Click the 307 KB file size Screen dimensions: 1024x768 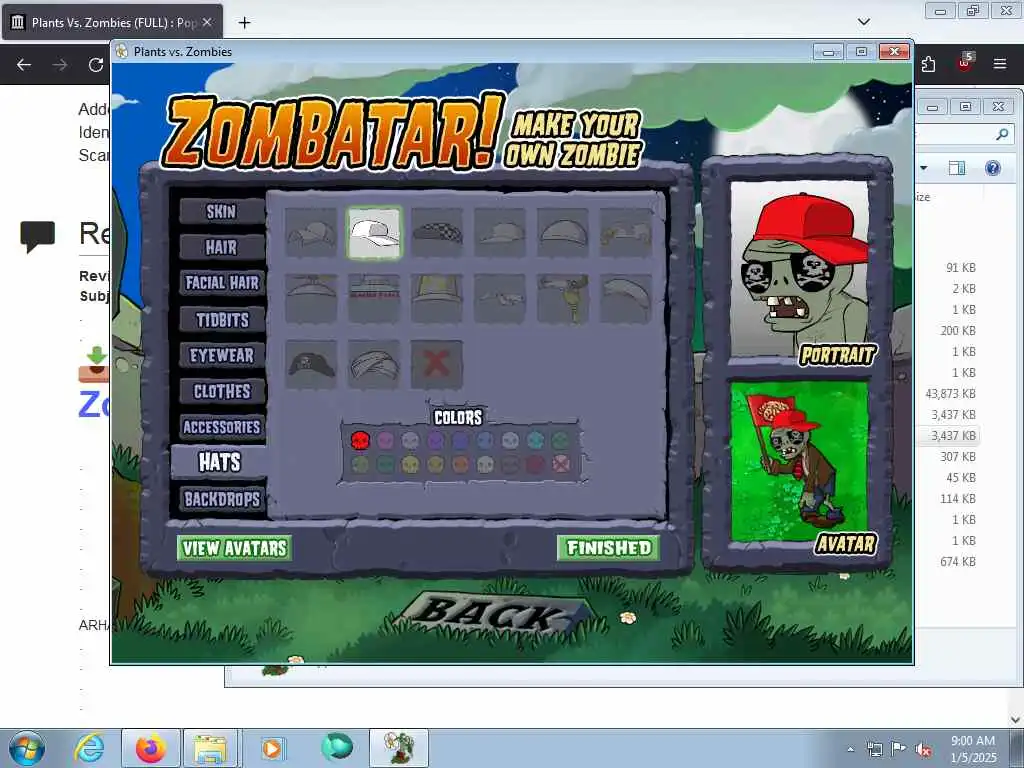point(957,456)
